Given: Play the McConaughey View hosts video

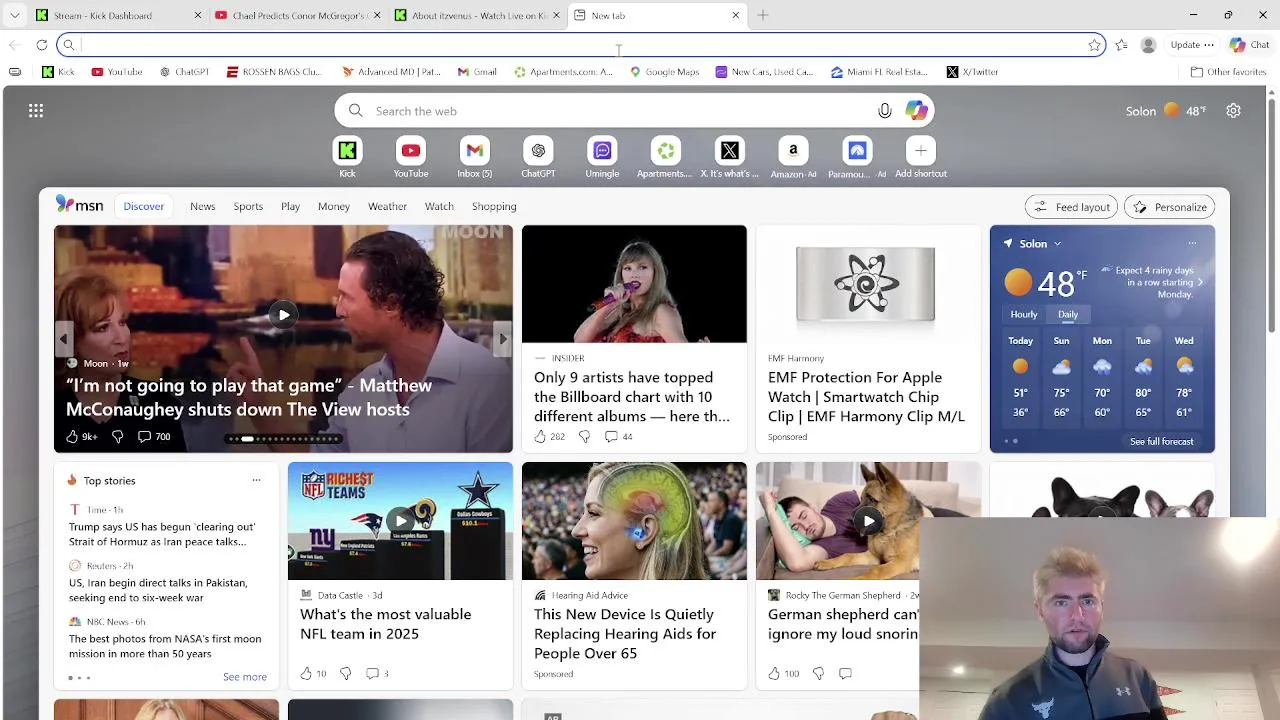Looking at the screenshot, I should [x=283, y=315].
